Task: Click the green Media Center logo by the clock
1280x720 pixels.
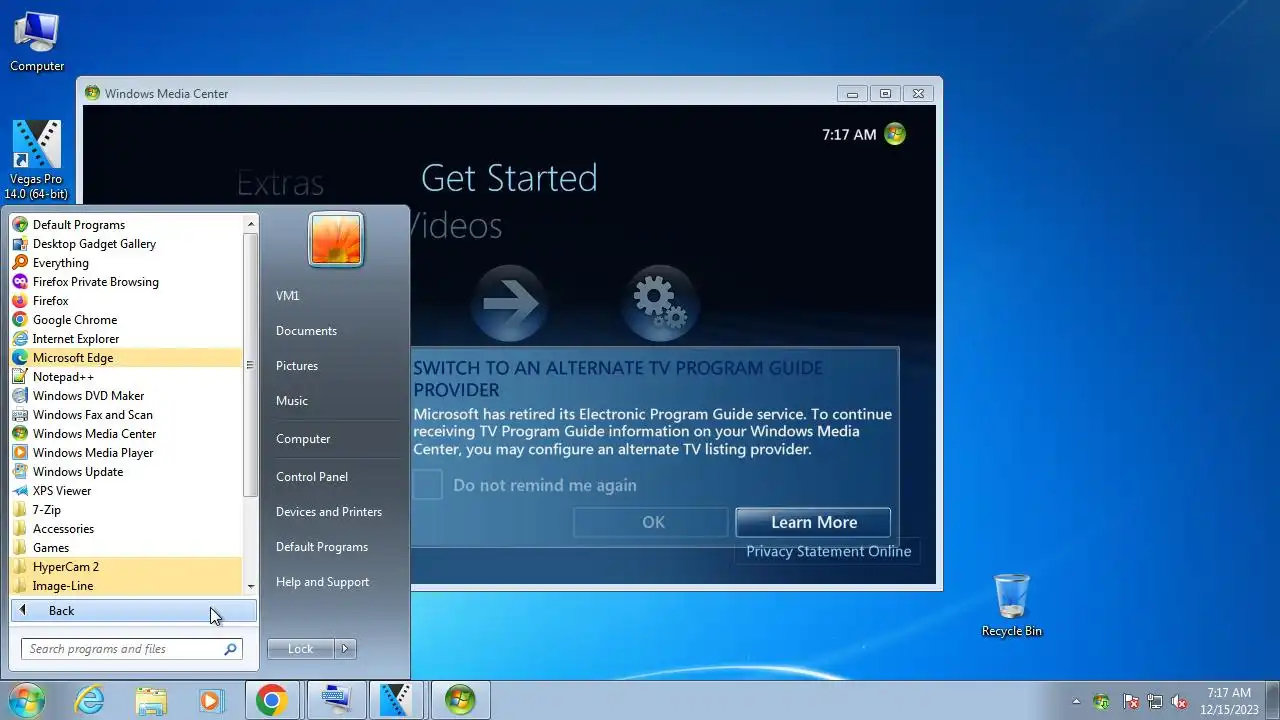Action: tap(895, 134)
